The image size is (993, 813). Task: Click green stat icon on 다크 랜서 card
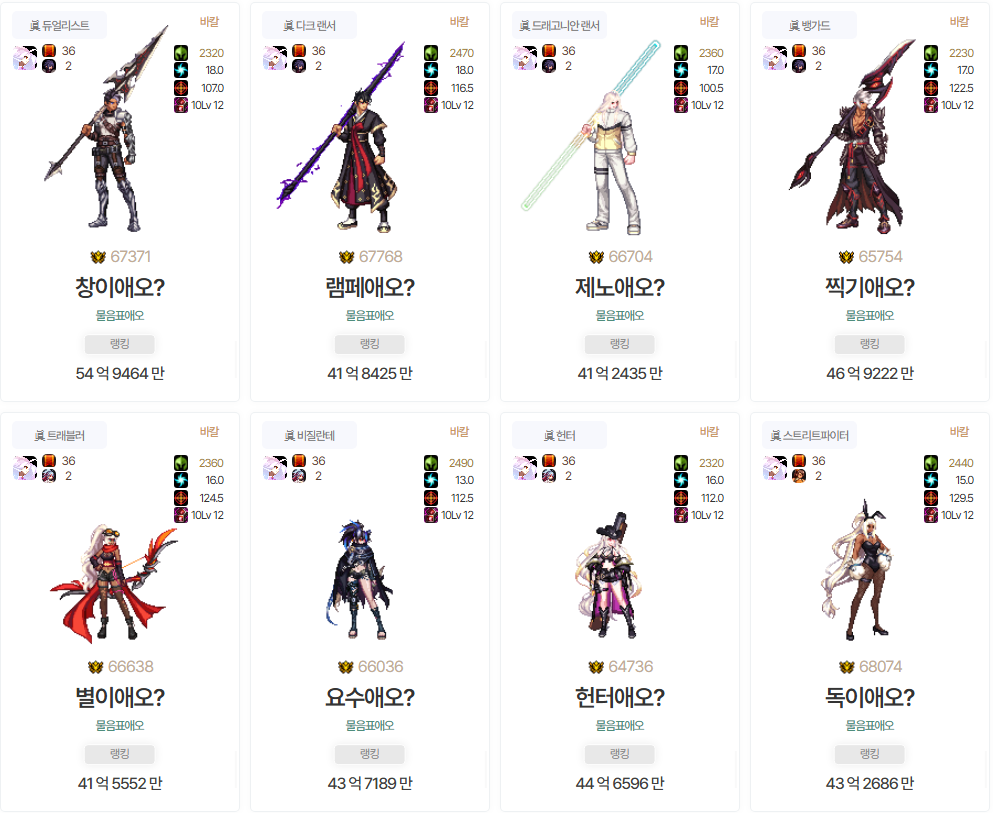coord(431,53)
